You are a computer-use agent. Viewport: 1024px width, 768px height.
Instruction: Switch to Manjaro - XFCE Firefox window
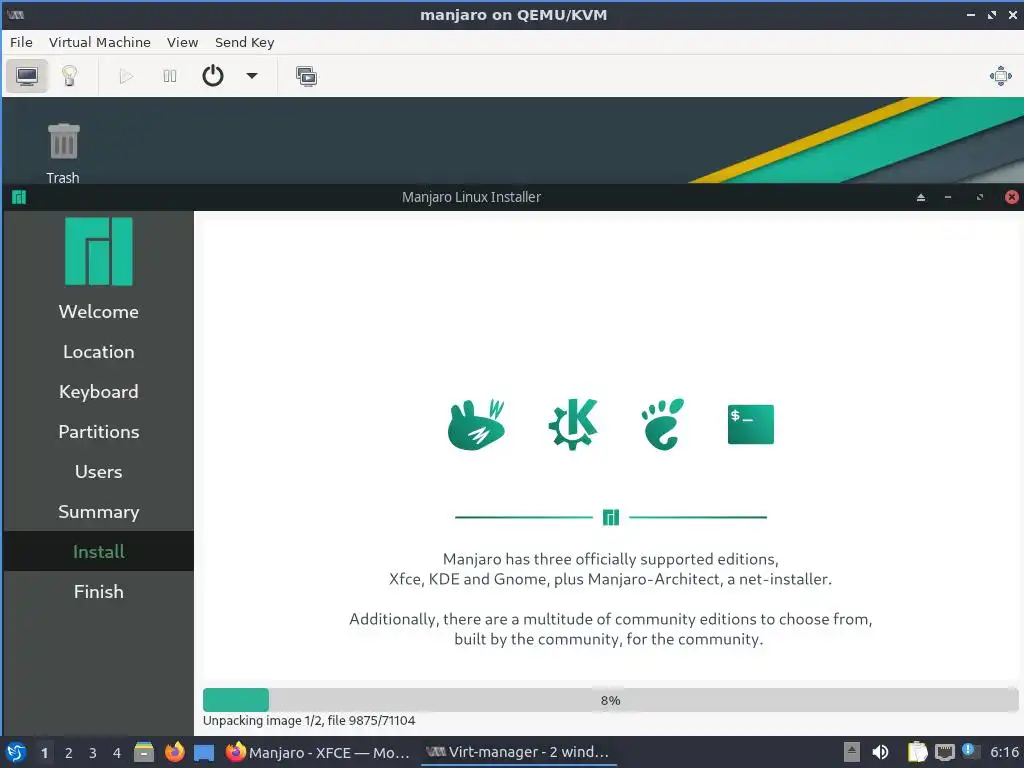click(x=318, y=752)
